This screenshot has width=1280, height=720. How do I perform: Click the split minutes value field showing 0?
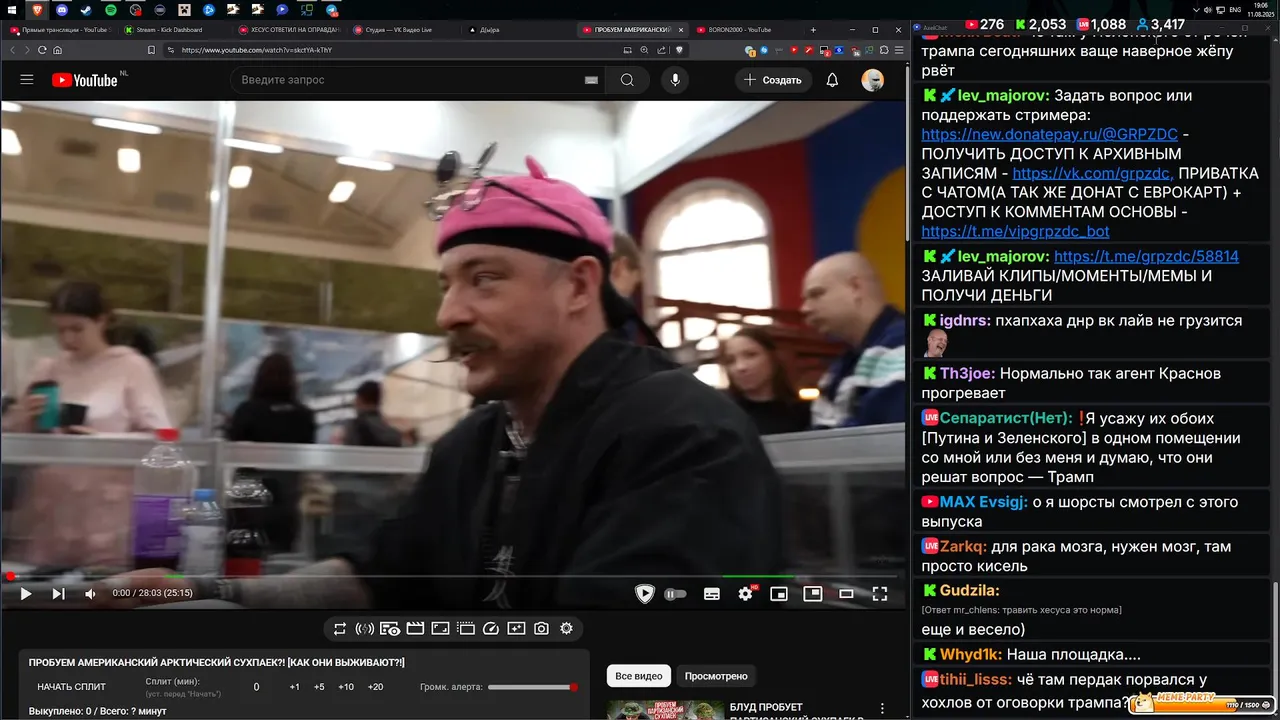coord(256,687)
